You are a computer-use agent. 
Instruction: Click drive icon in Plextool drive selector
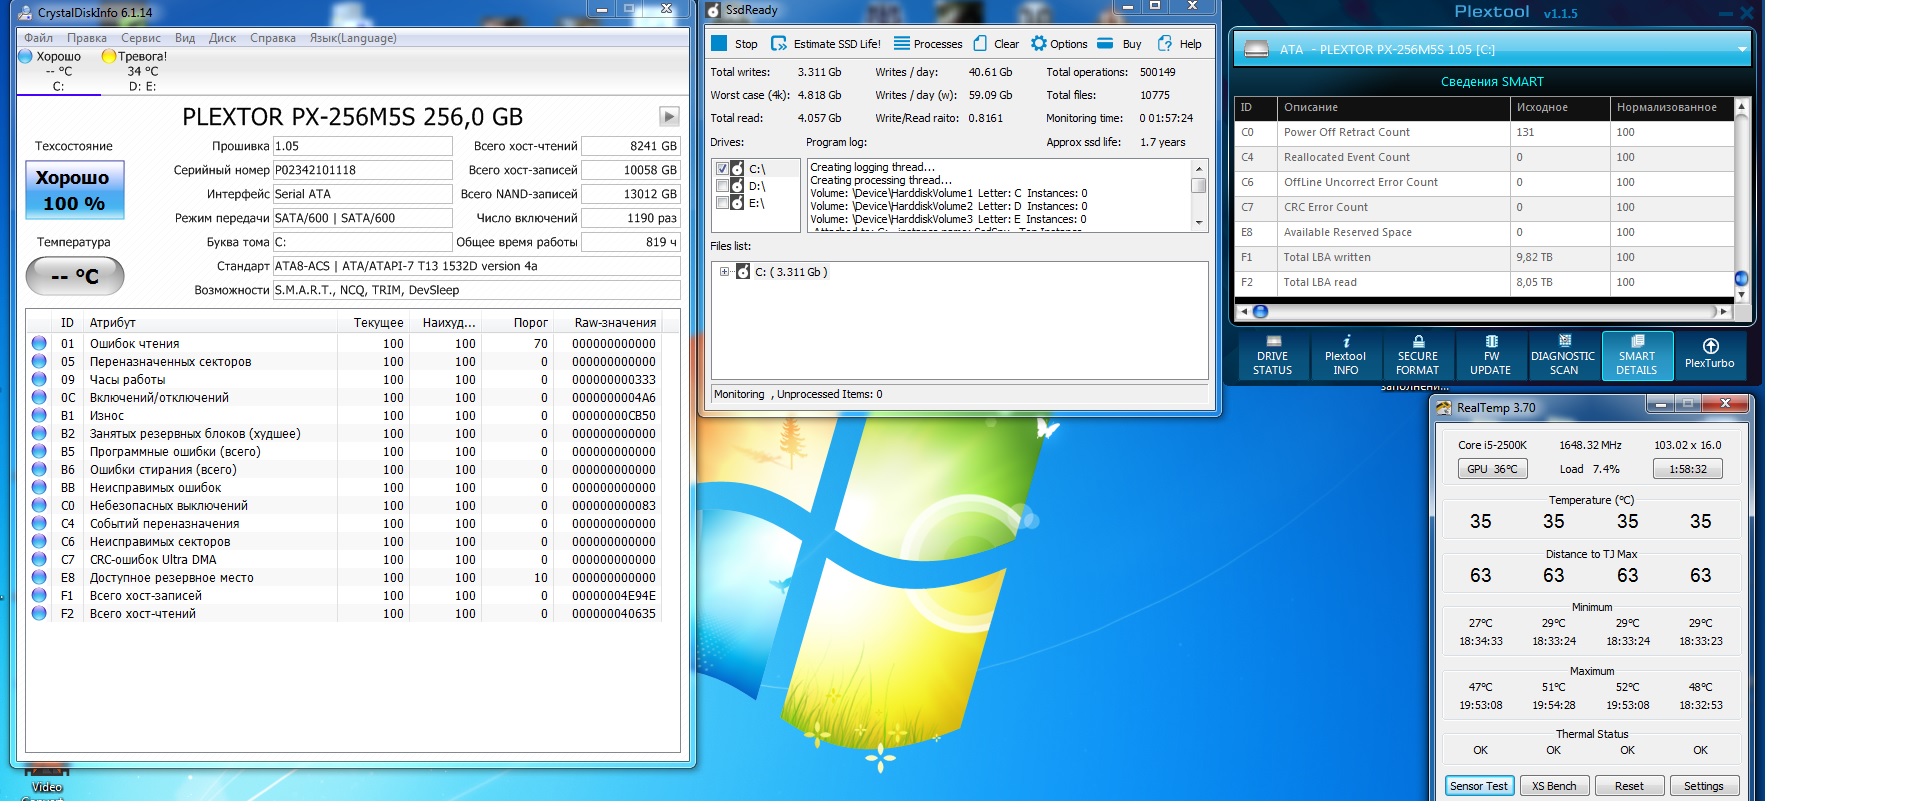tap(1256, 49)
